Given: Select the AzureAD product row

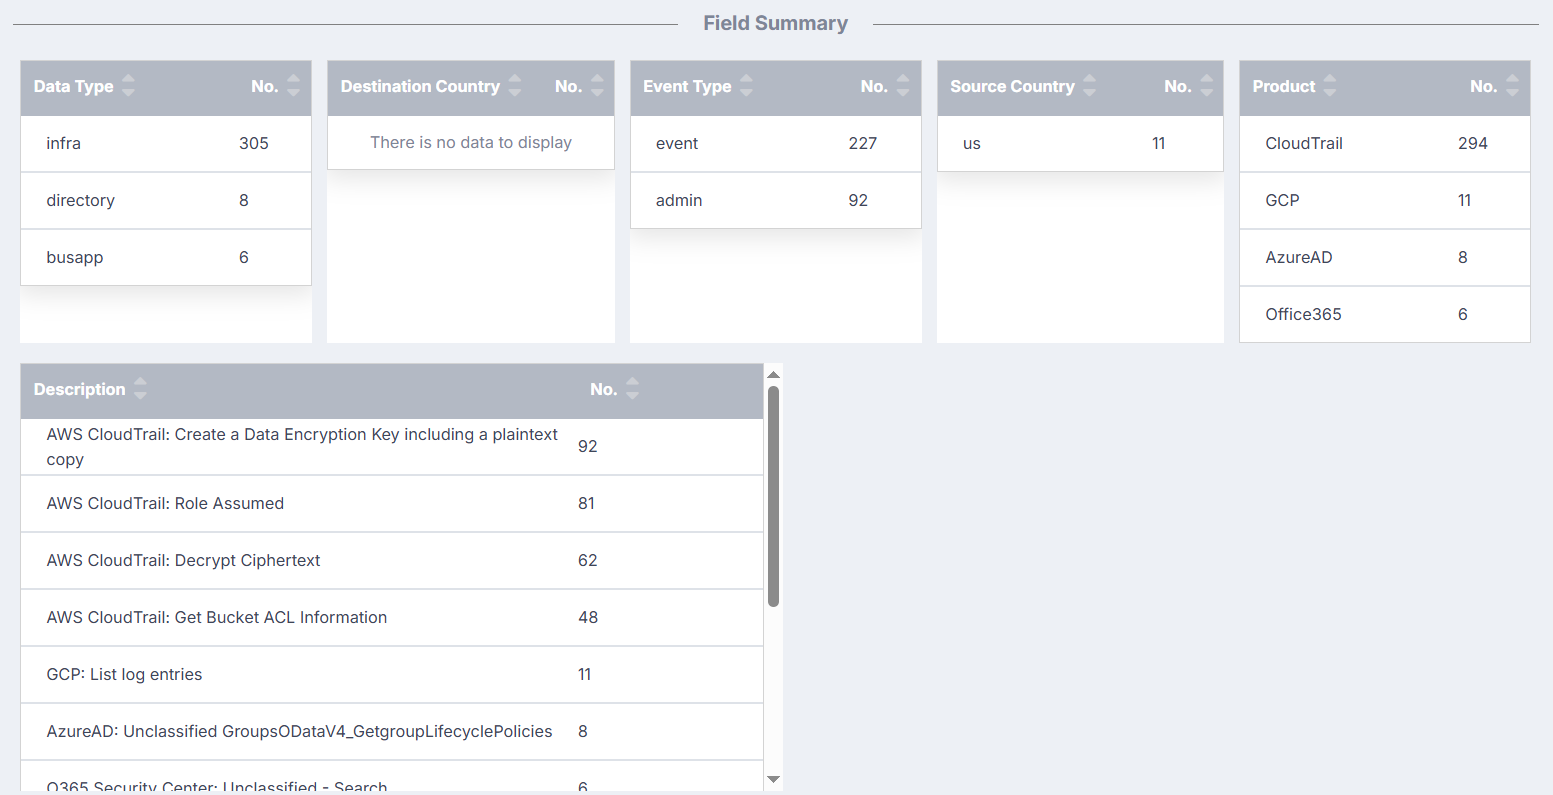Looking at the screenshot, I should click(x=1385, y=257).
